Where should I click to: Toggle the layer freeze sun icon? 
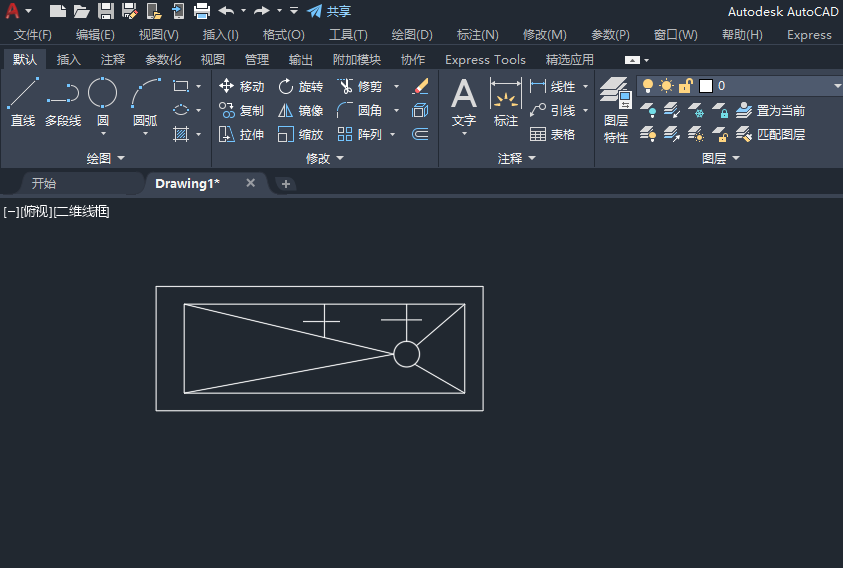pos(666,86)
